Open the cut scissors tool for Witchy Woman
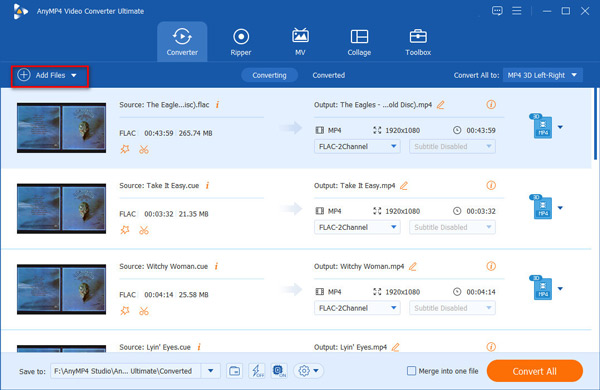Screen dimensions: 600x390 (x=144, y=311)
